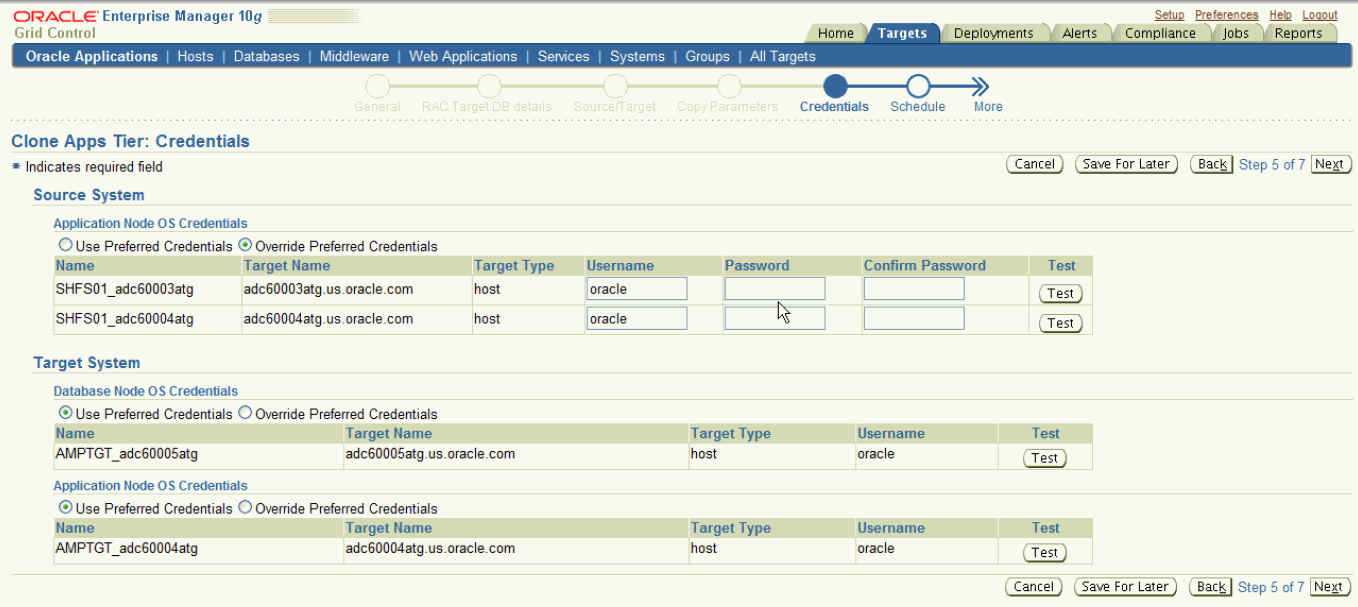This screenshot has width=1358, height=607.
Task: Select the Source/Target step circle
Action: [615, 87]
